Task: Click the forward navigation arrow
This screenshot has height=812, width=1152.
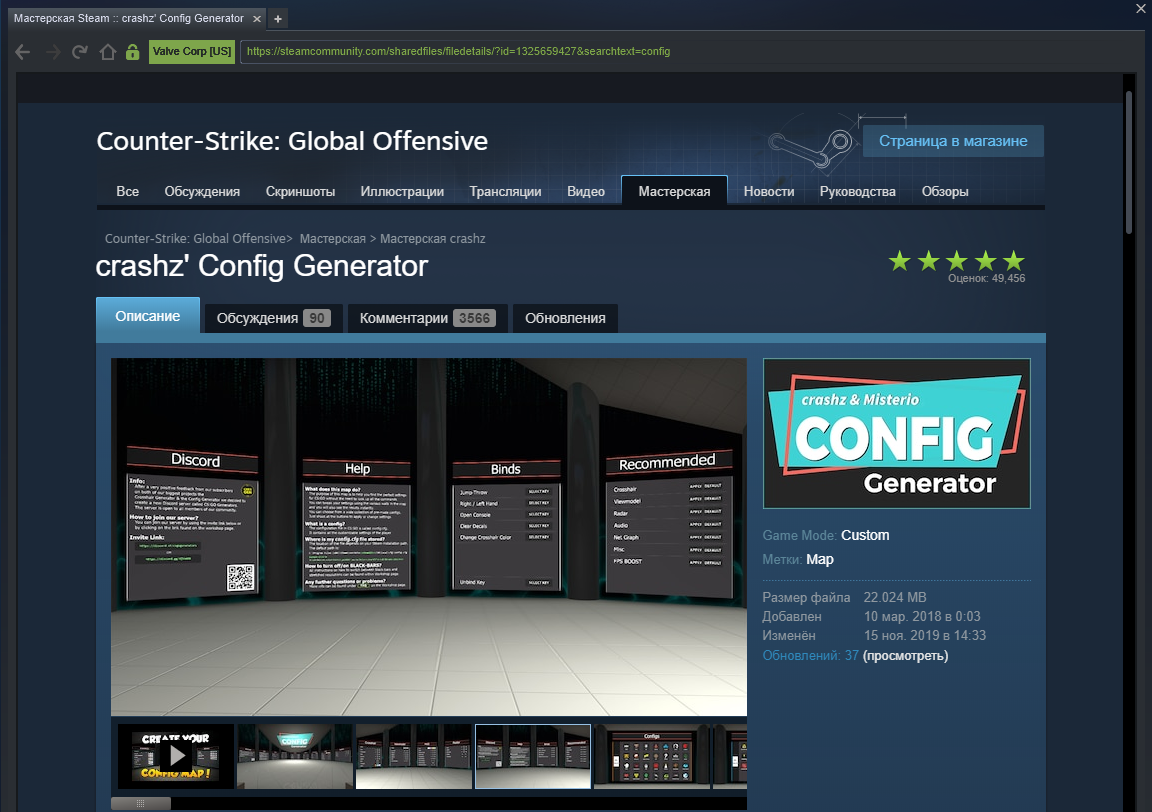Action: pyautogui.click(x=53, y=51)
